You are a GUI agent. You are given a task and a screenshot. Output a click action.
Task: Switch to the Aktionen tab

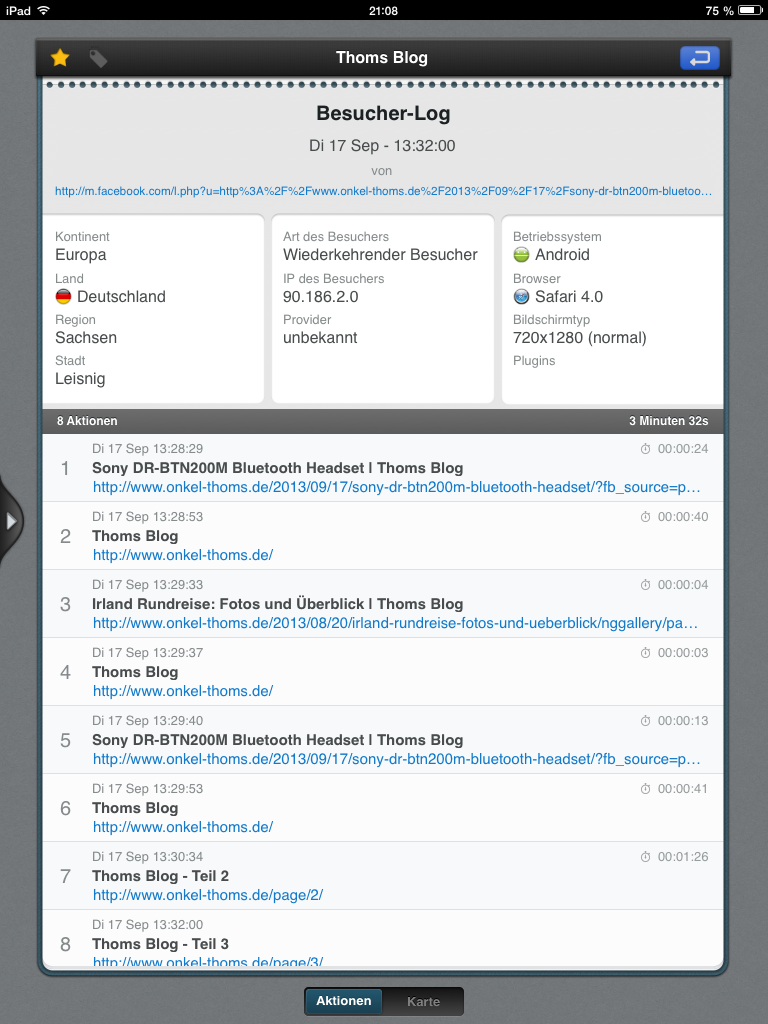pyautogui.click(x=344, y=1000)
